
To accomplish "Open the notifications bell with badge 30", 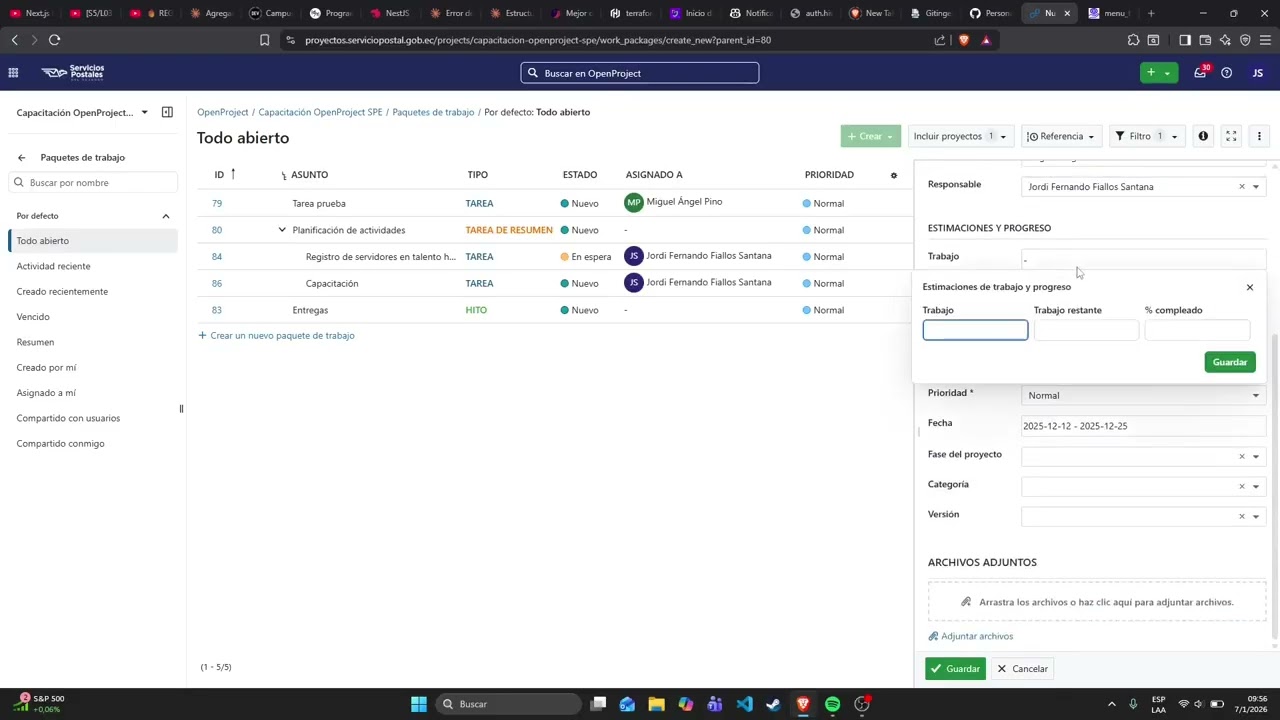I will (1200, 73).
